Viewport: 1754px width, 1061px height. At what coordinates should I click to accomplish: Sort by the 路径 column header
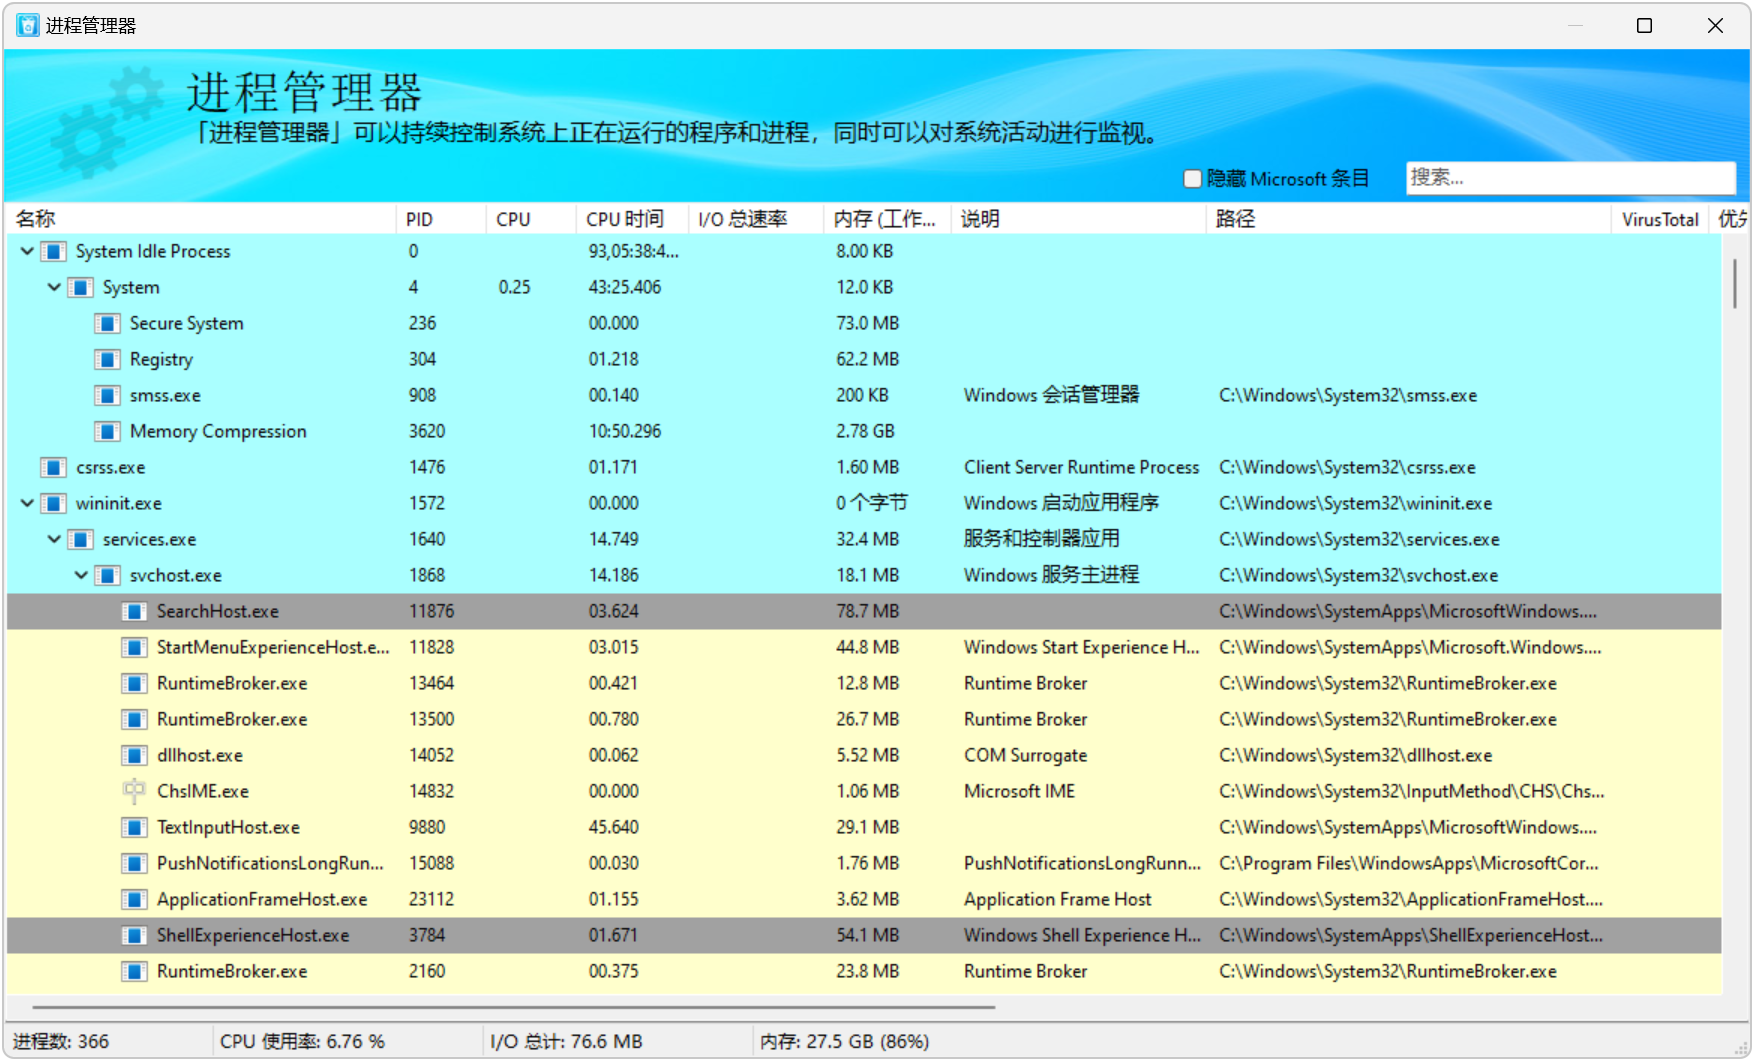[1409, 219]
